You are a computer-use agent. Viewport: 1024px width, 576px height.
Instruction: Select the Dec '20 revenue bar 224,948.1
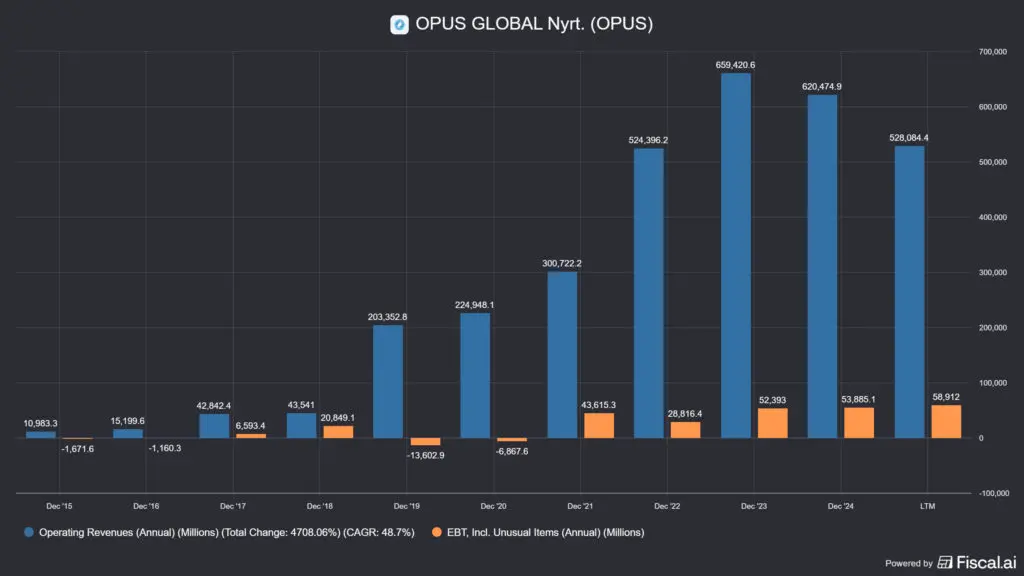click(475, 376)
